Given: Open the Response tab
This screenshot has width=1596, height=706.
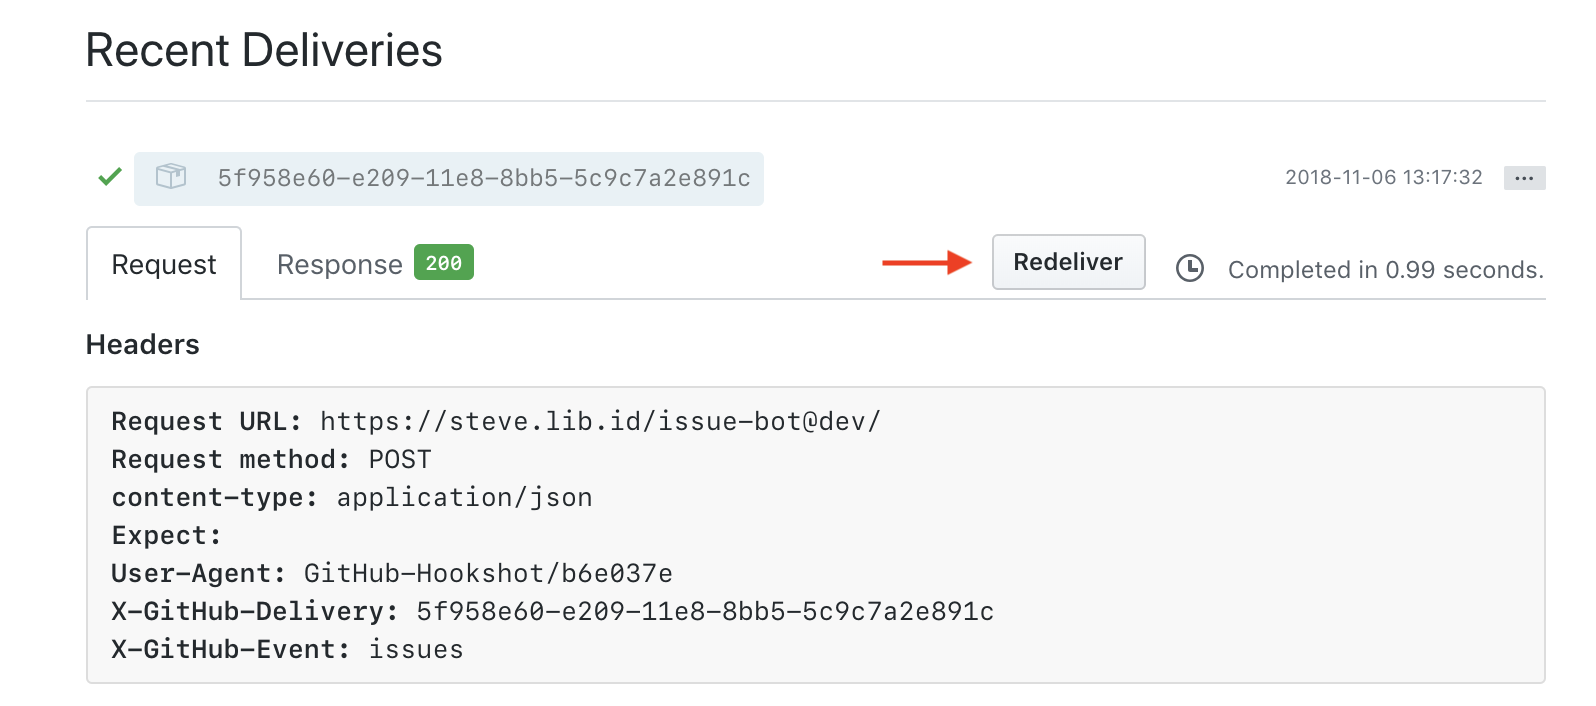Looking at the screenshot, I should [340, 264].
